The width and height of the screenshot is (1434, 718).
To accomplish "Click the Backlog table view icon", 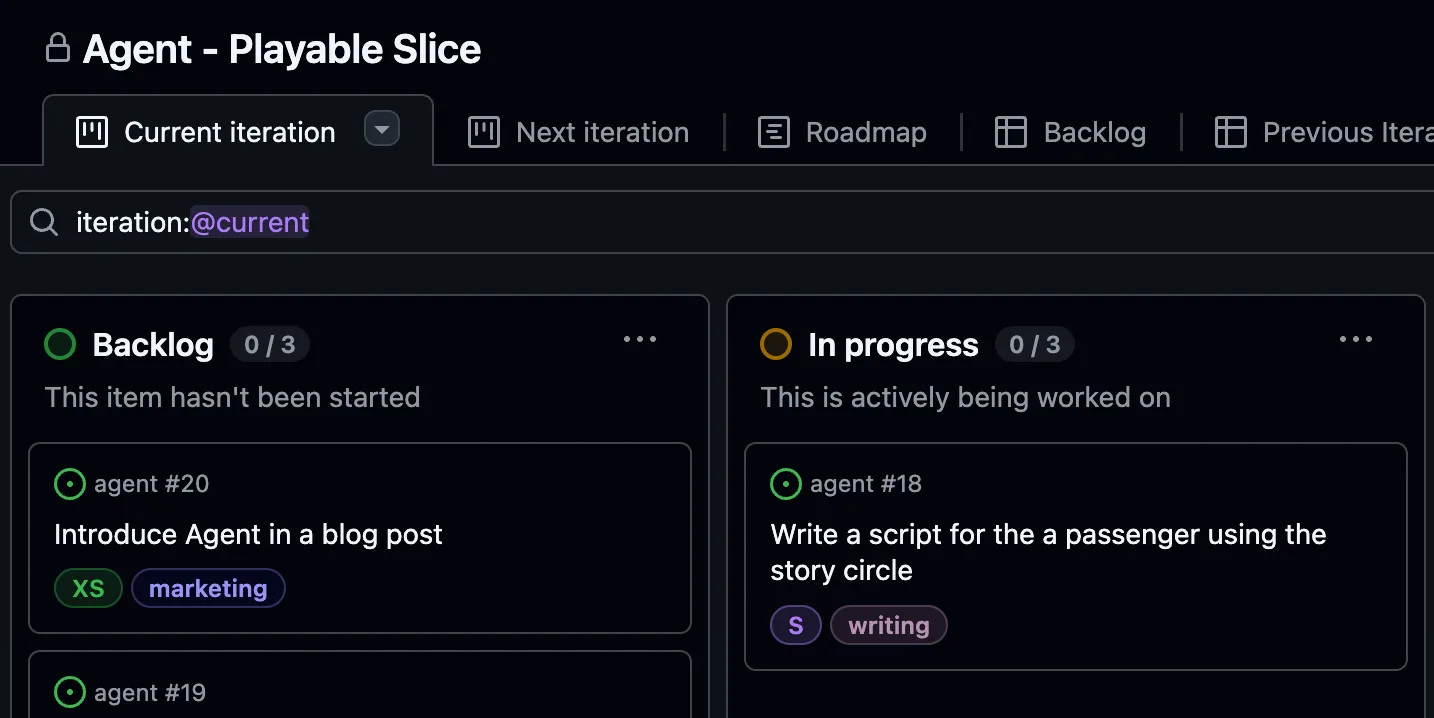I will coord(1010,131).
